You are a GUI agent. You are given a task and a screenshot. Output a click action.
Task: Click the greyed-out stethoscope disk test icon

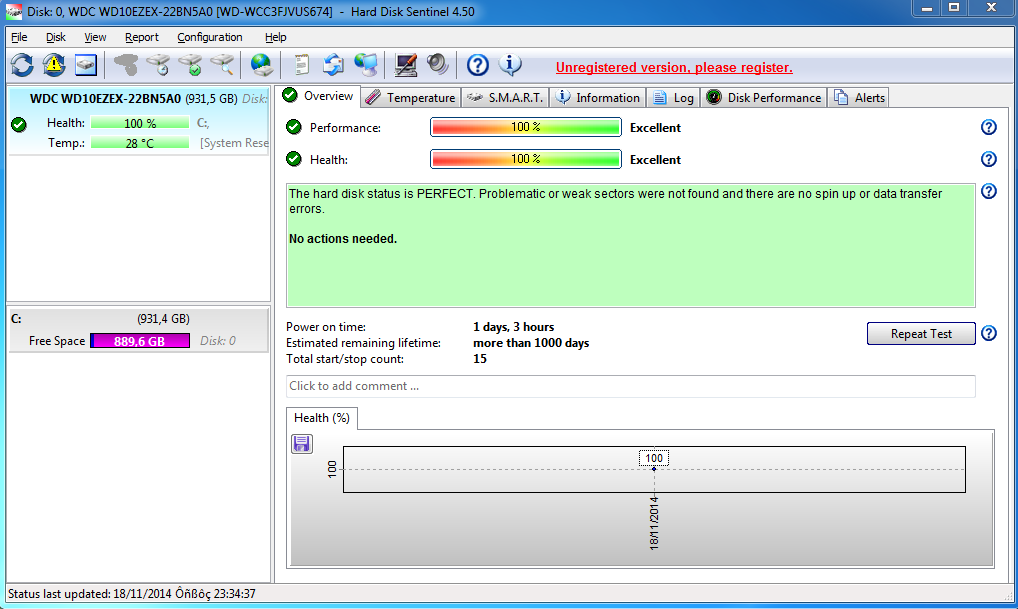[x=126, y=65]
